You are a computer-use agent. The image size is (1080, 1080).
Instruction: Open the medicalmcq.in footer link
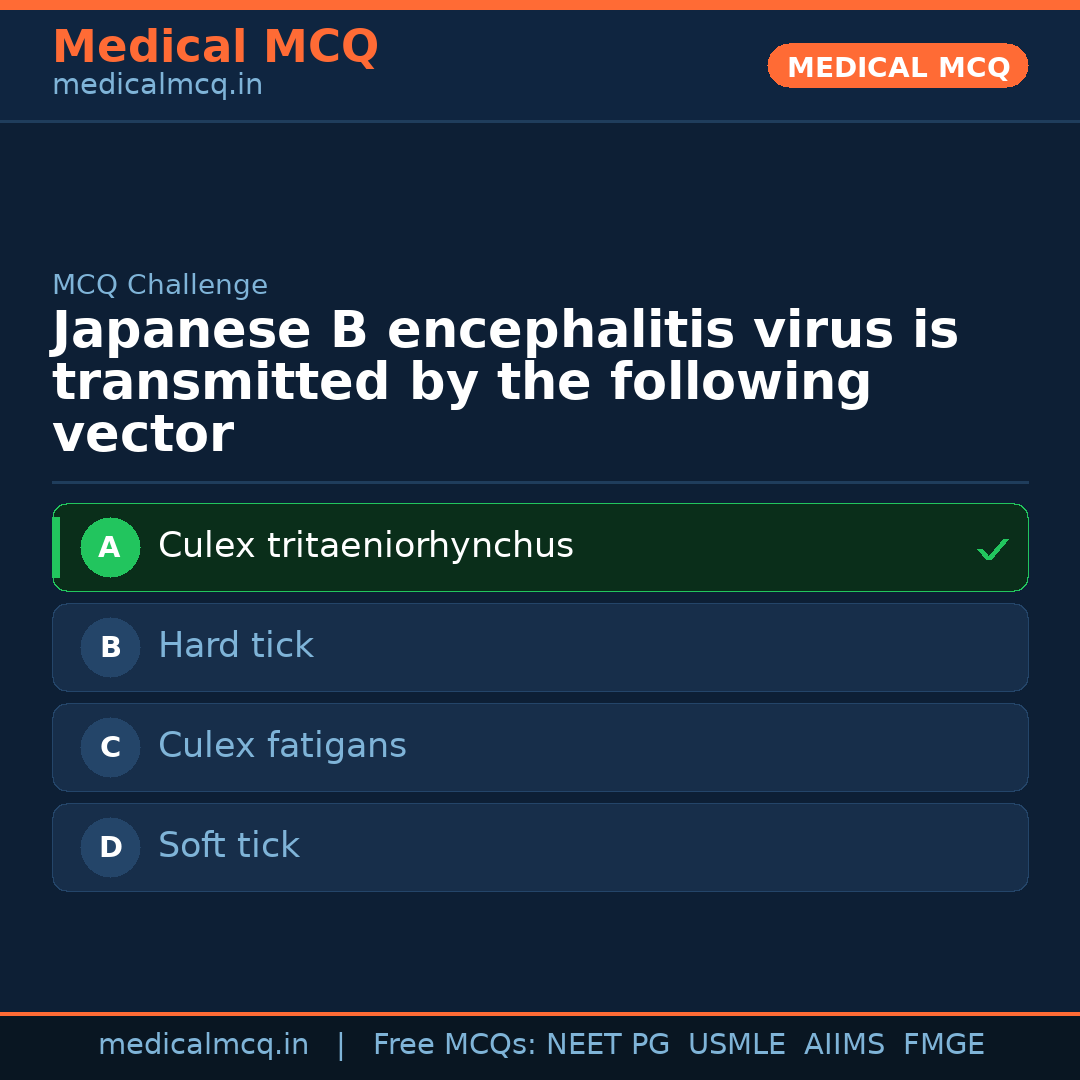click(203, 1044)
